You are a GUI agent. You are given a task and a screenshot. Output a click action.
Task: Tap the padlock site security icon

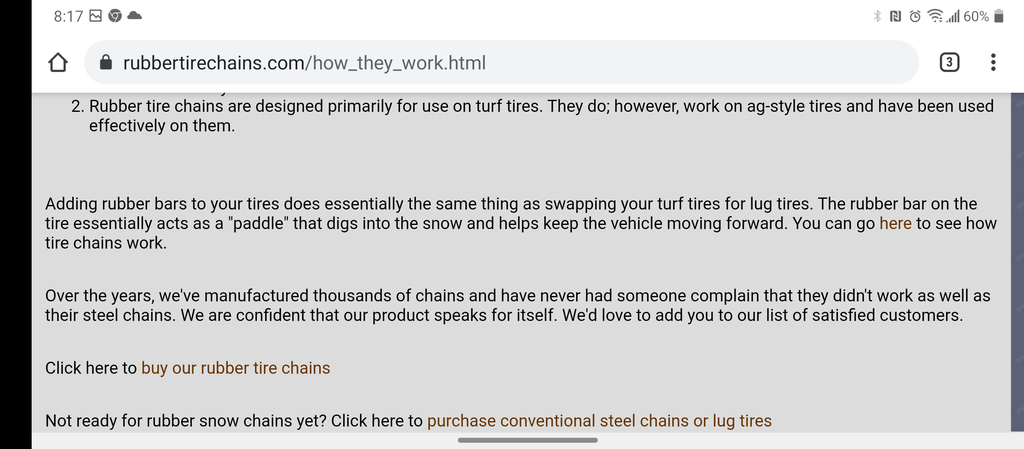(106, 63)
